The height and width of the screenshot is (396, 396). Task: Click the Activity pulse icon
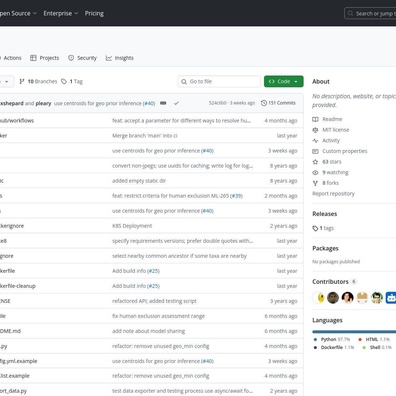[315, 140]
